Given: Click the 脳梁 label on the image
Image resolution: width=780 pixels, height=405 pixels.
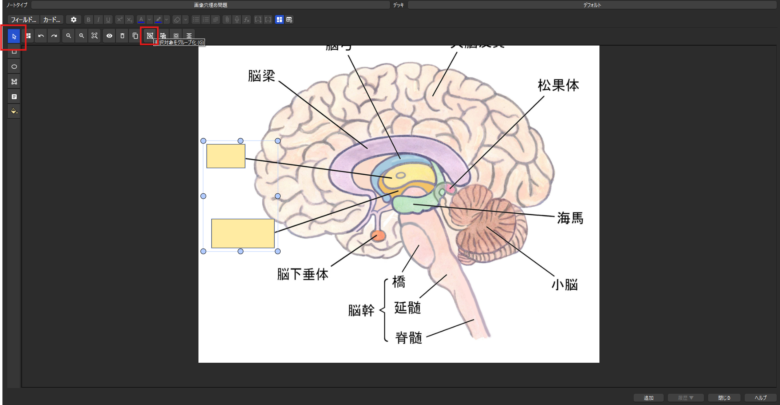Looking at the screenshot, I should pyautogui.click(x=261, y=76).
